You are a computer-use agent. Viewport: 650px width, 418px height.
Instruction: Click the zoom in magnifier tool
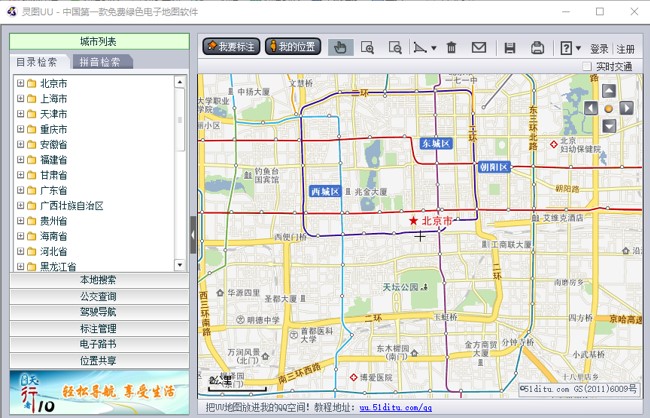pos(367,47)
